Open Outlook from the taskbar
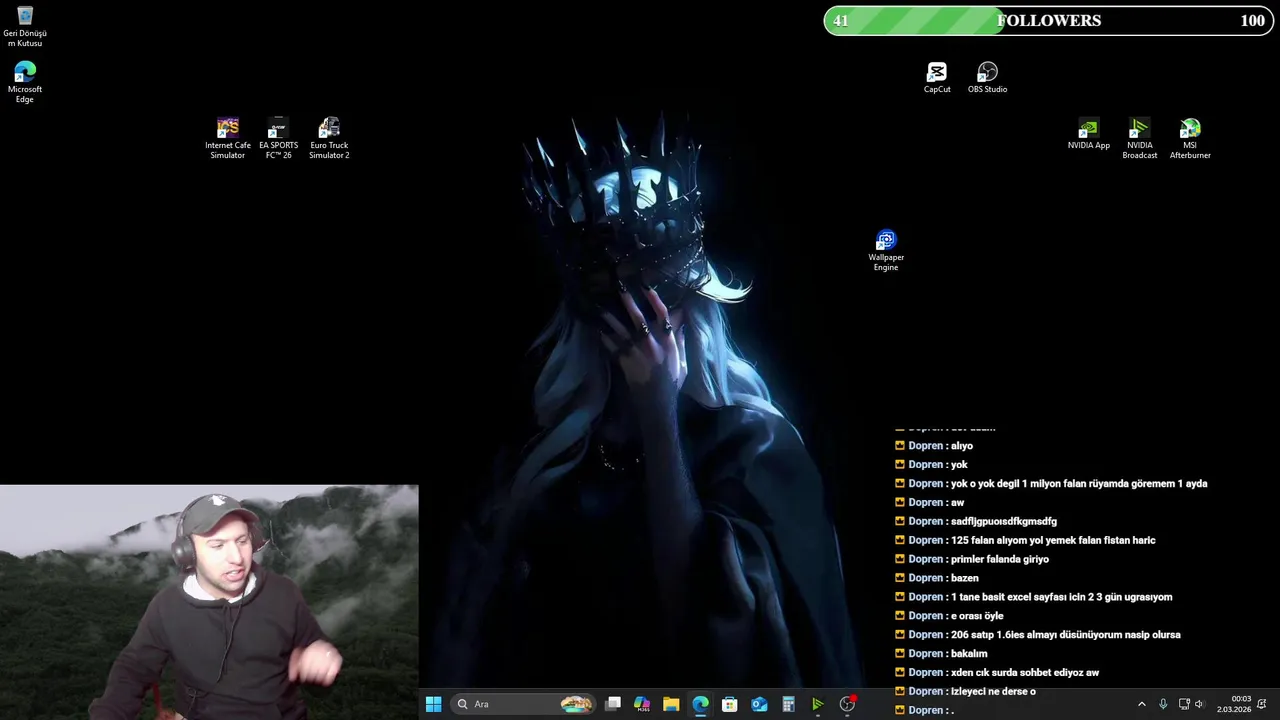This screenshot has height=720, width=1280. pos(759,704)
